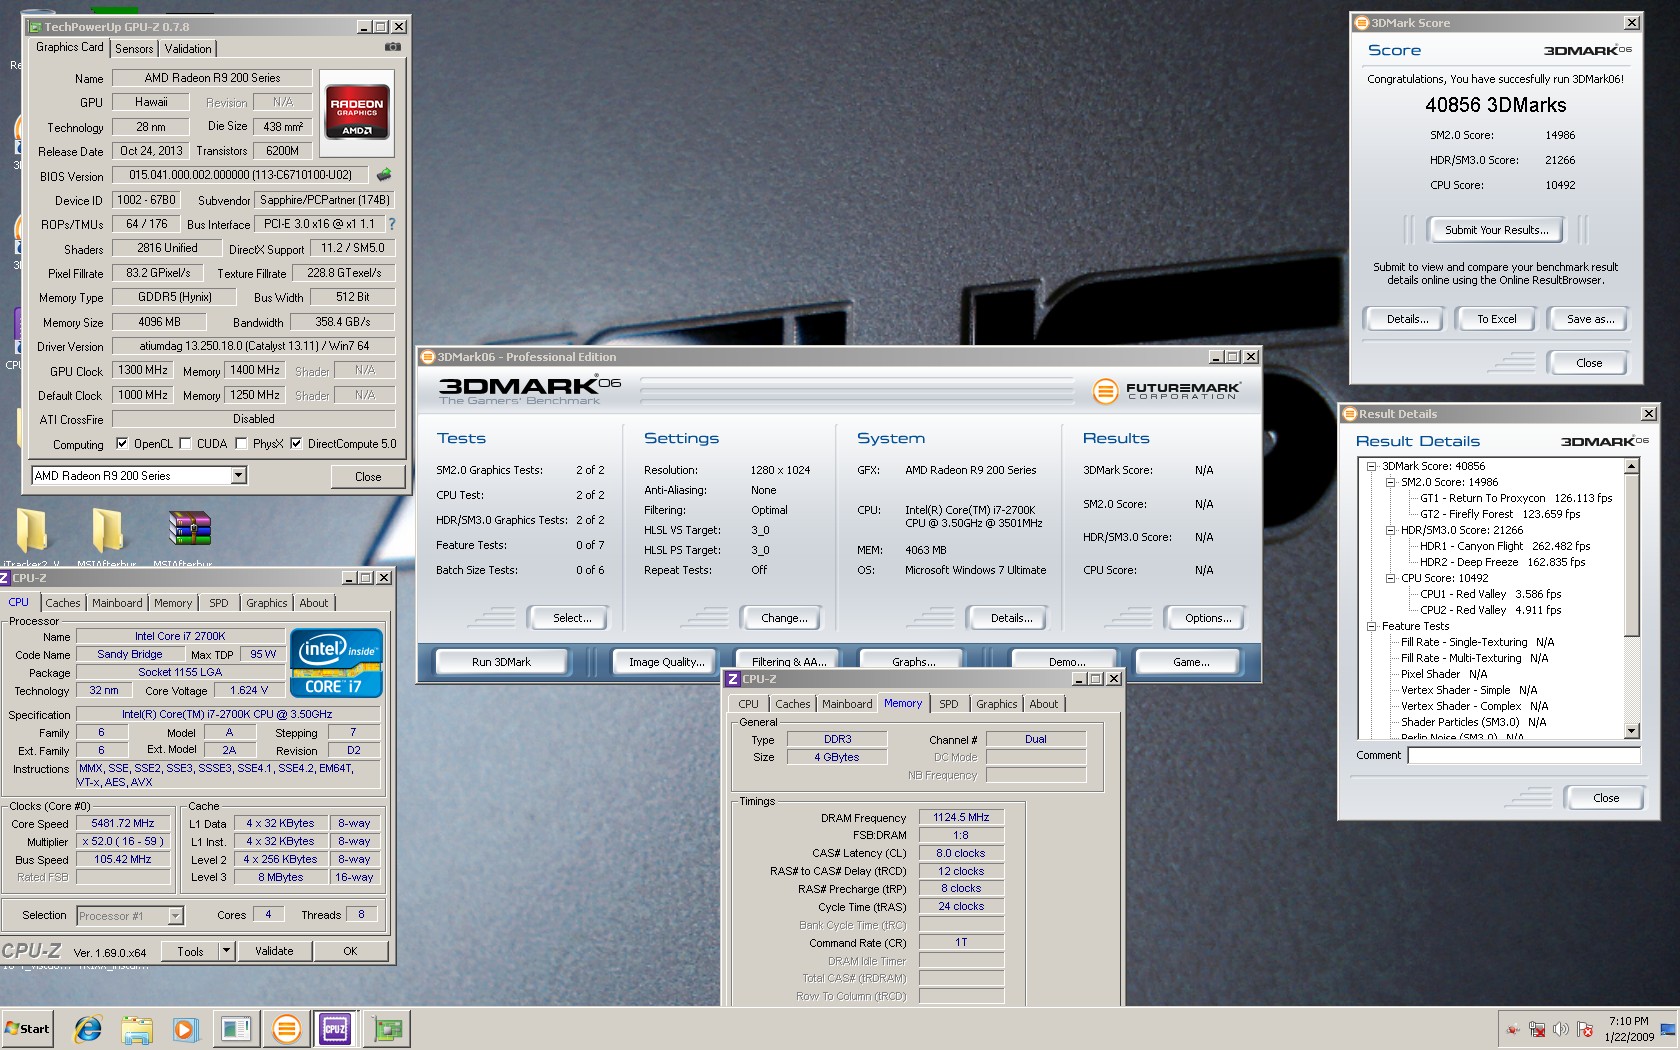This screenshot has width=1680, height=1050.
Task: Open the WinRAR archive desktop icon
Action: tap(189, 528)
